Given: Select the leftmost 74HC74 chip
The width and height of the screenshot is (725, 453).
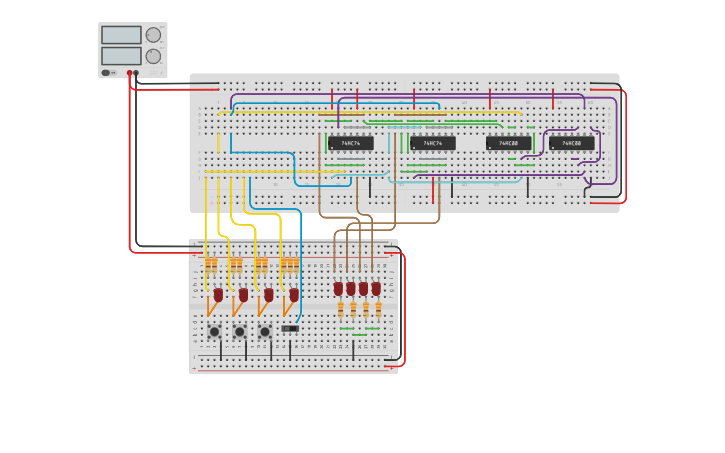Looking at the screenshot, I should click(350, 143).
